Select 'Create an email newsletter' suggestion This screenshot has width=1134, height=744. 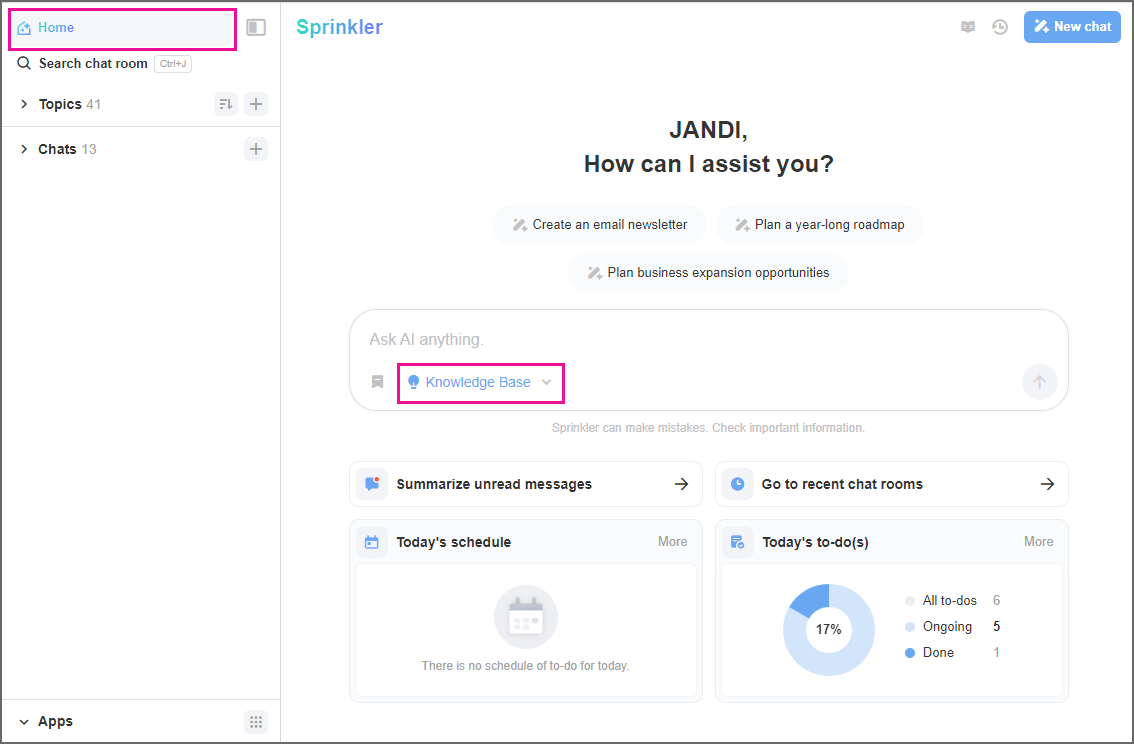tap(600, 225)
